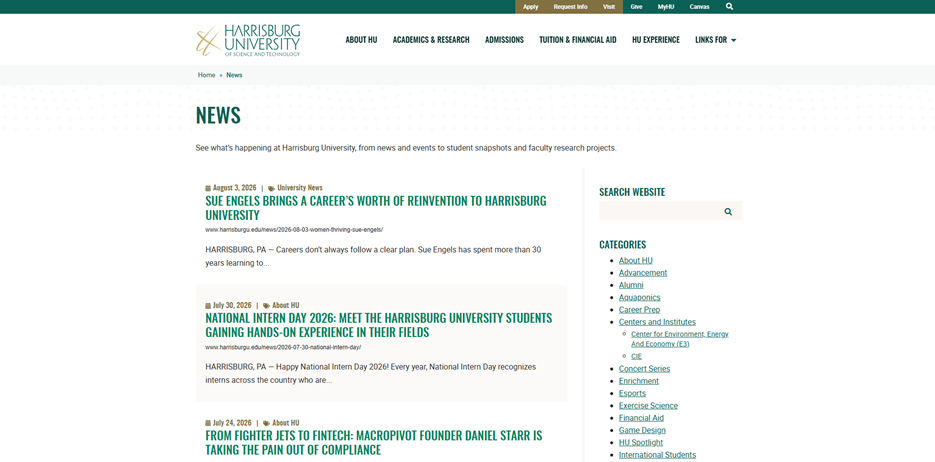
Task: Select the Career Prep category
Action: [639, 310]
